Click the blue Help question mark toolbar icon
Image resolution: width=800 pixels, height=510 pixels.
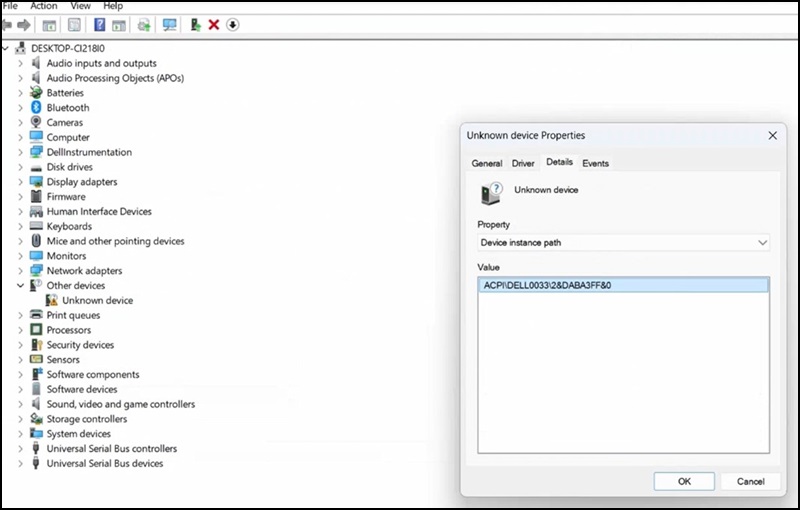click(x=99, y=25)
